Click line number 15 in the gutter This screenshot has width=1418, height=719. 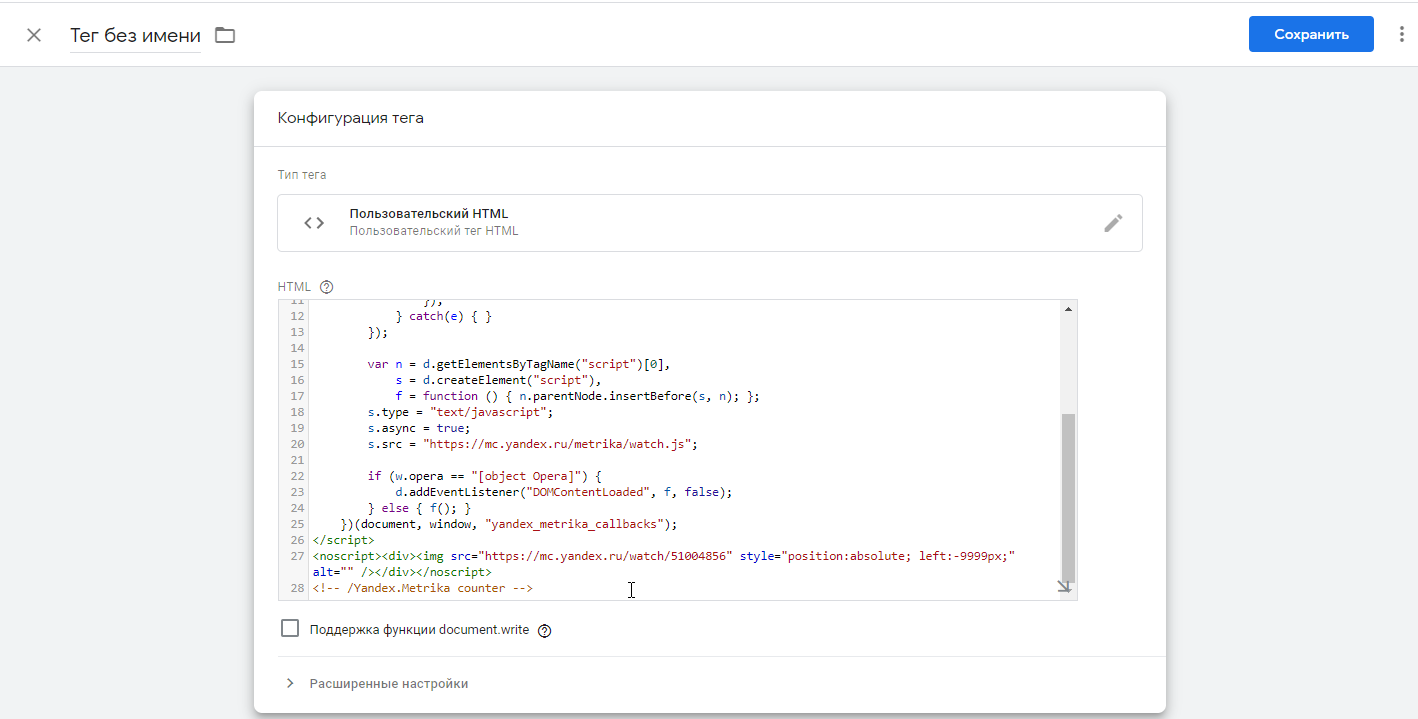tap(297, 364)
